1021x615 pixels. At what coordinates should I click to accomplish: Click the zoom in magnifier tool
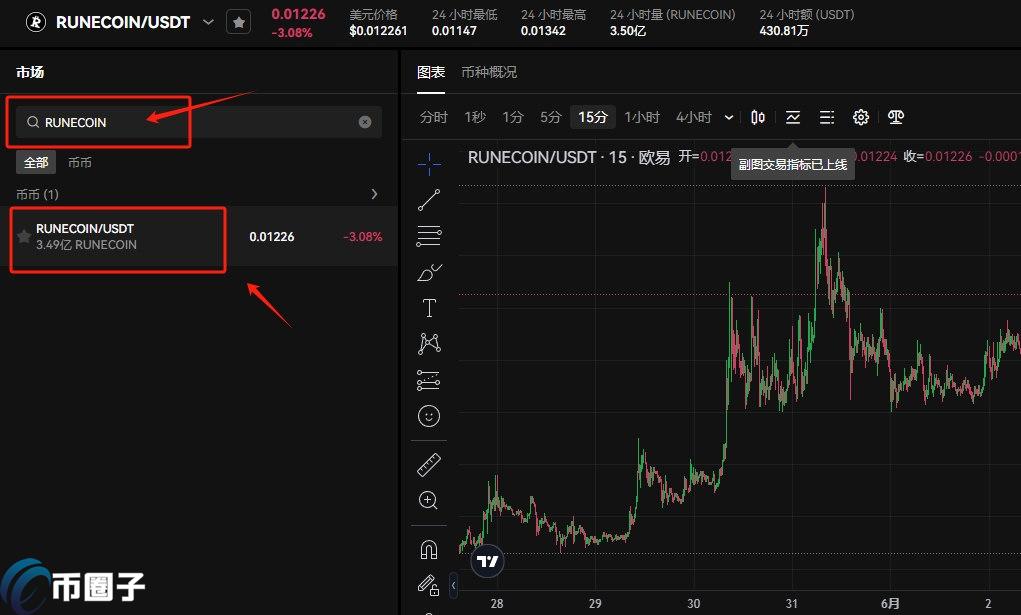pos(429,500)
